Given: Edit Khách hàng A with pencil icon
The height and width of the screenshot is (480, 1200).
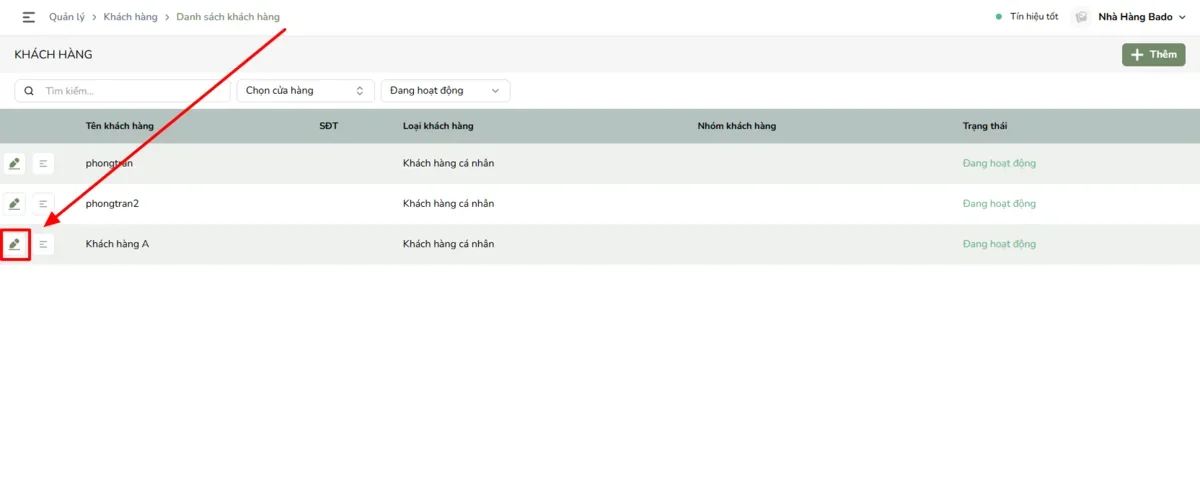Looking at the screenshot, I should click(x=14, y=244).
